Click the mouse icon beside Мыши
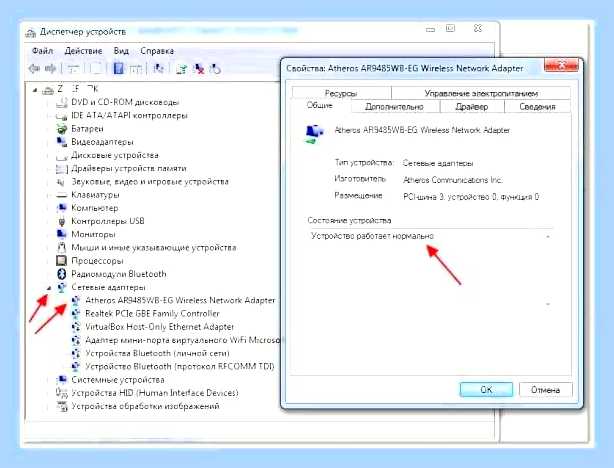This screenshot has width=614, height=468. pyautogui.click(x=61, y=248)
